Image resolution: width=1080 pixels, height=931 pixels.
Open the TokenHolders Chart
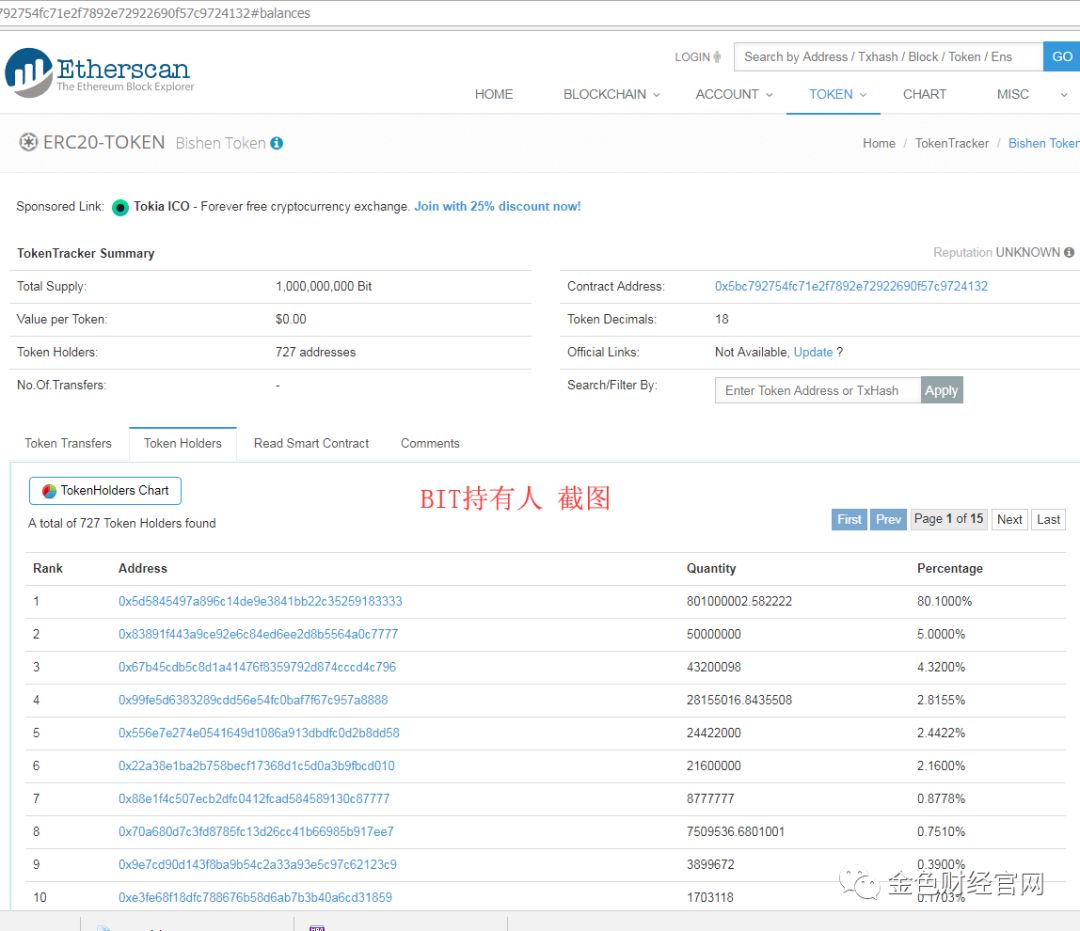click(104, 490)
